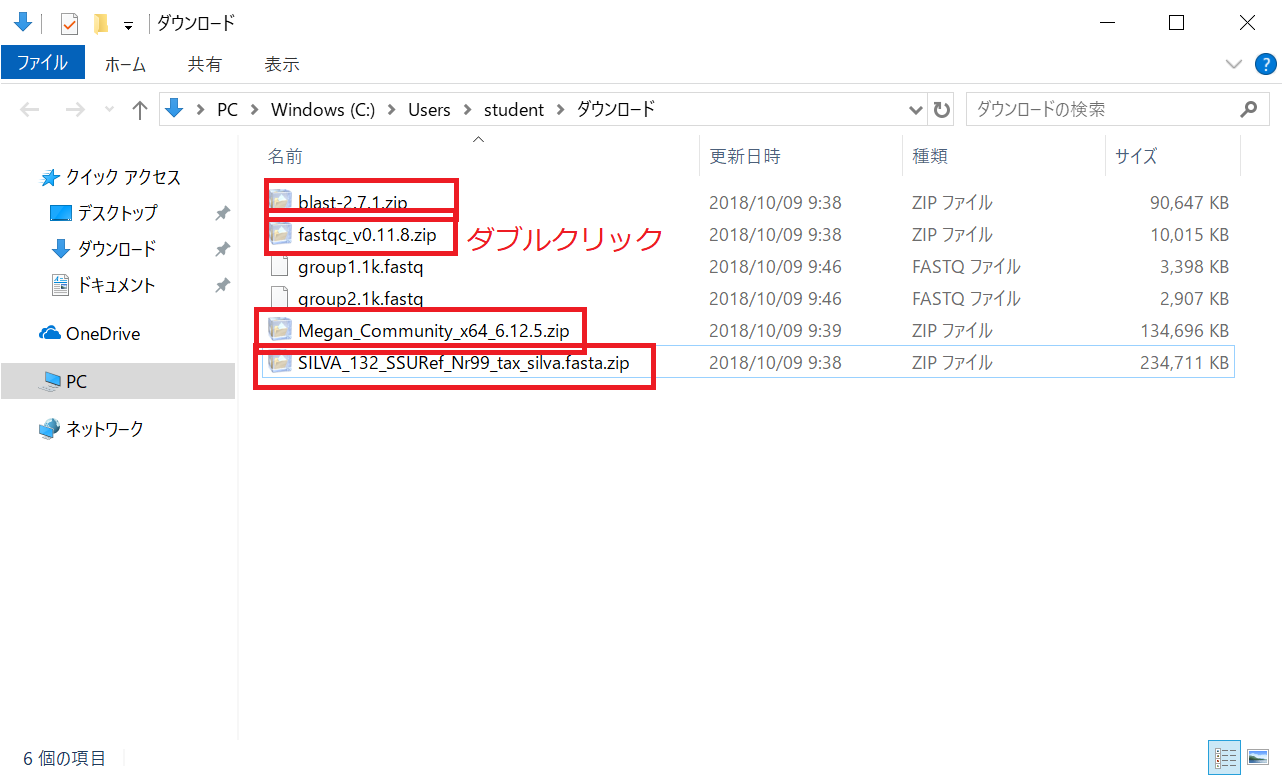1283x776 pixels.
Task: Click the properties quick access toolbar icon
Action: coord(69,24)
